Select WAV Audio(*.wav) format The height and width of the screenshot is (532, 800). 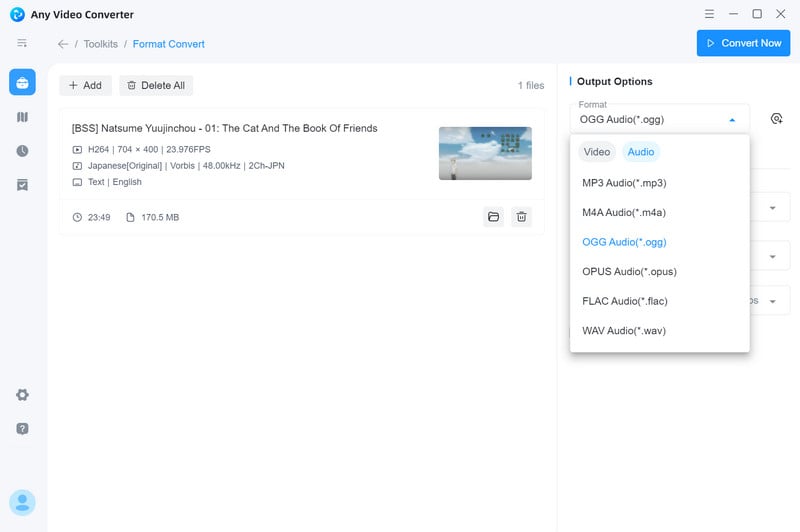pyautogui.click(x=660, y=331)
